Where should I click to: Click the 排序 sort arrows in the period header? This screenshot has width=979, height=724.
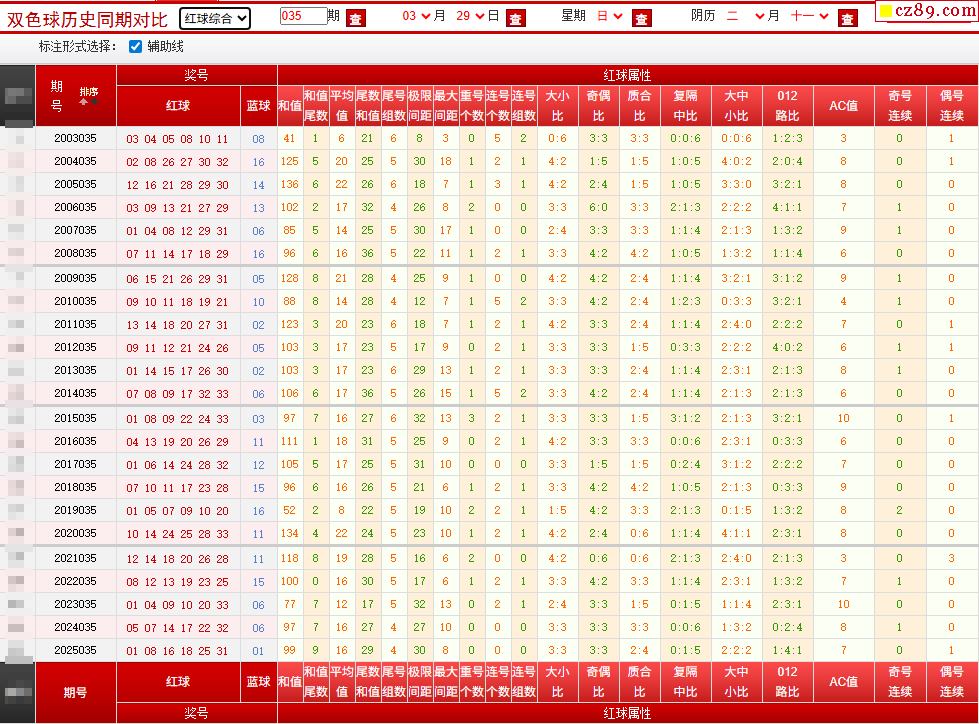[x=89, y=96]
